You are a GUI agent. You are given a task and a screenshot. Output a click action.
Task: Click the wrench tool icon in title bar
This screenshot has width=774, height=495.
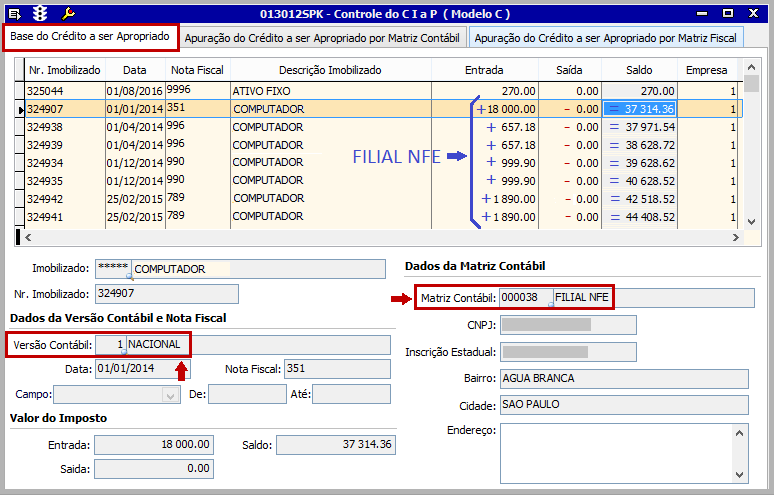tap(68, 13)
